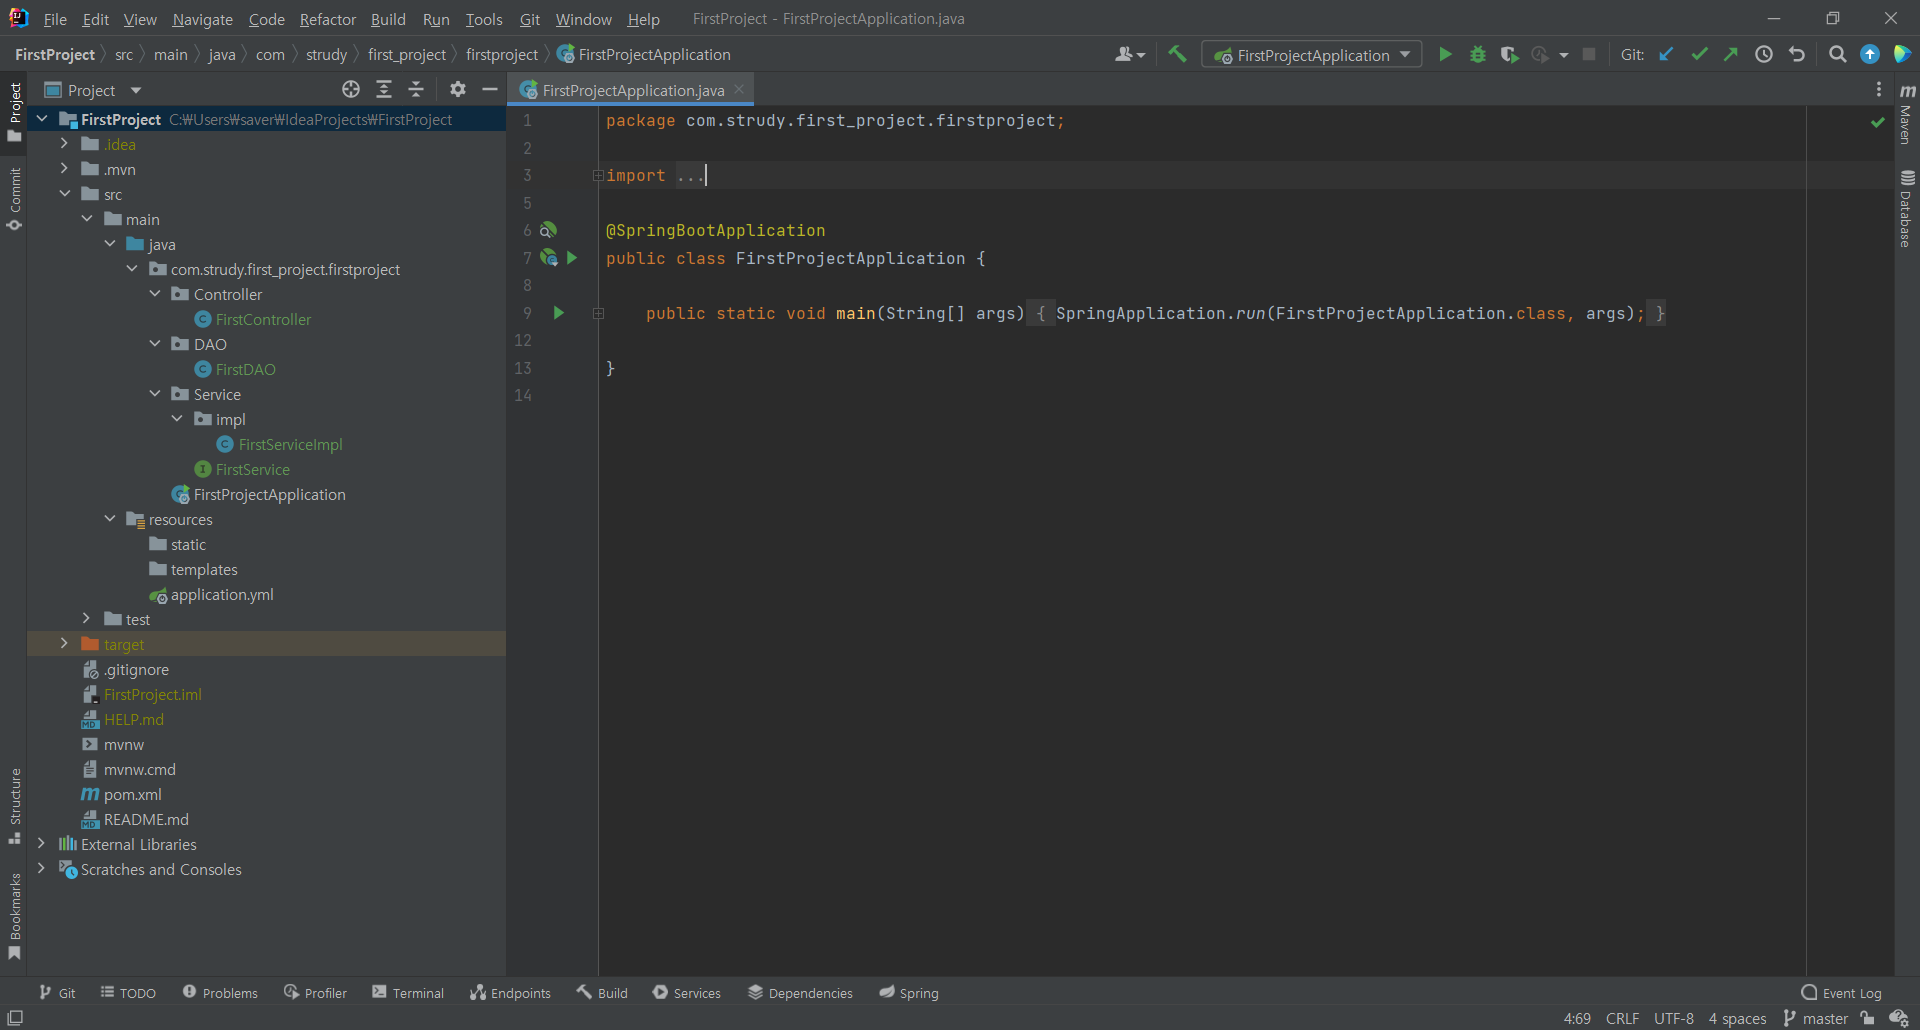1920x1030 pixels.
Task: Toggle the Structure side panel
Action: [x=15, y=805]
